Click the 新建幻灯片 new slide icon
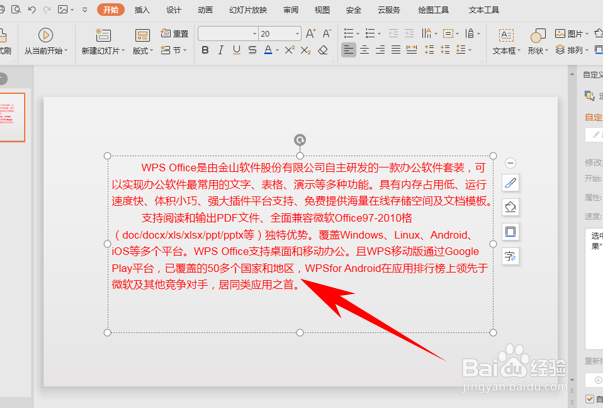This screenshot has width=603, height=408. (103, 35)
